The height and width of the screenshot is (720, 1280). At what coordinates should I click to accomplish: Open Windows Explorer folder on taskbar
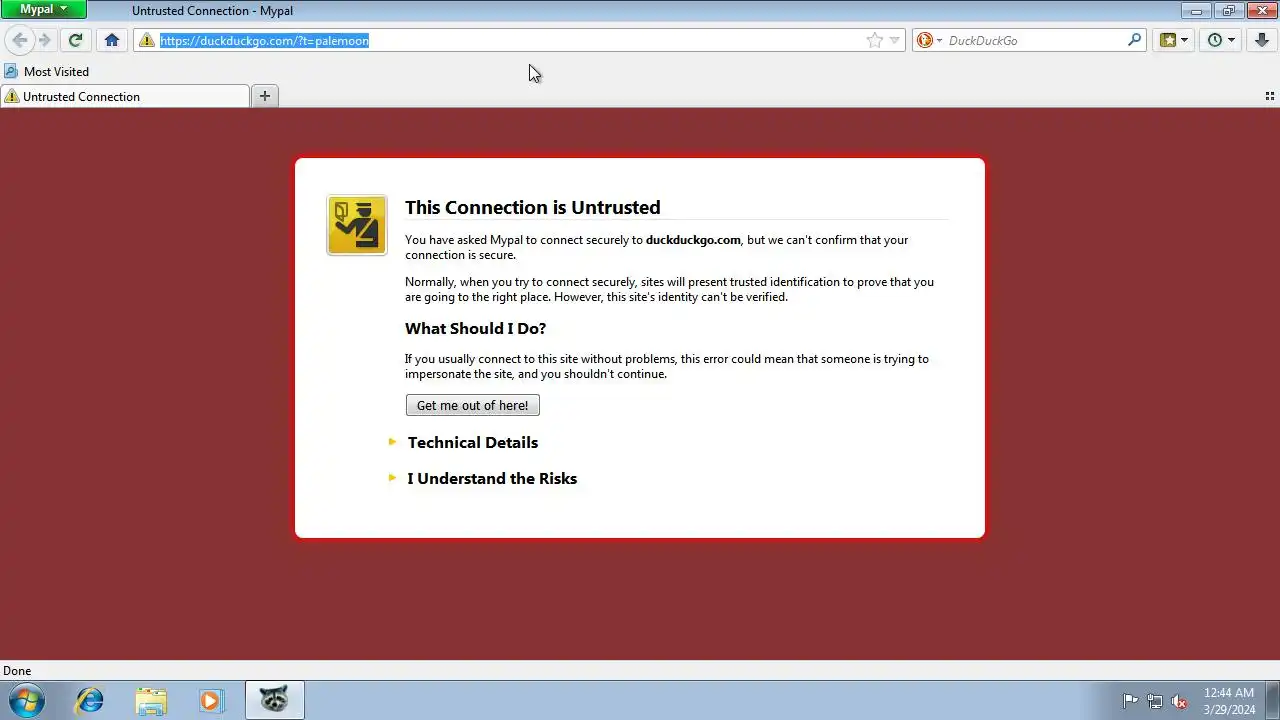pos(151,700)
